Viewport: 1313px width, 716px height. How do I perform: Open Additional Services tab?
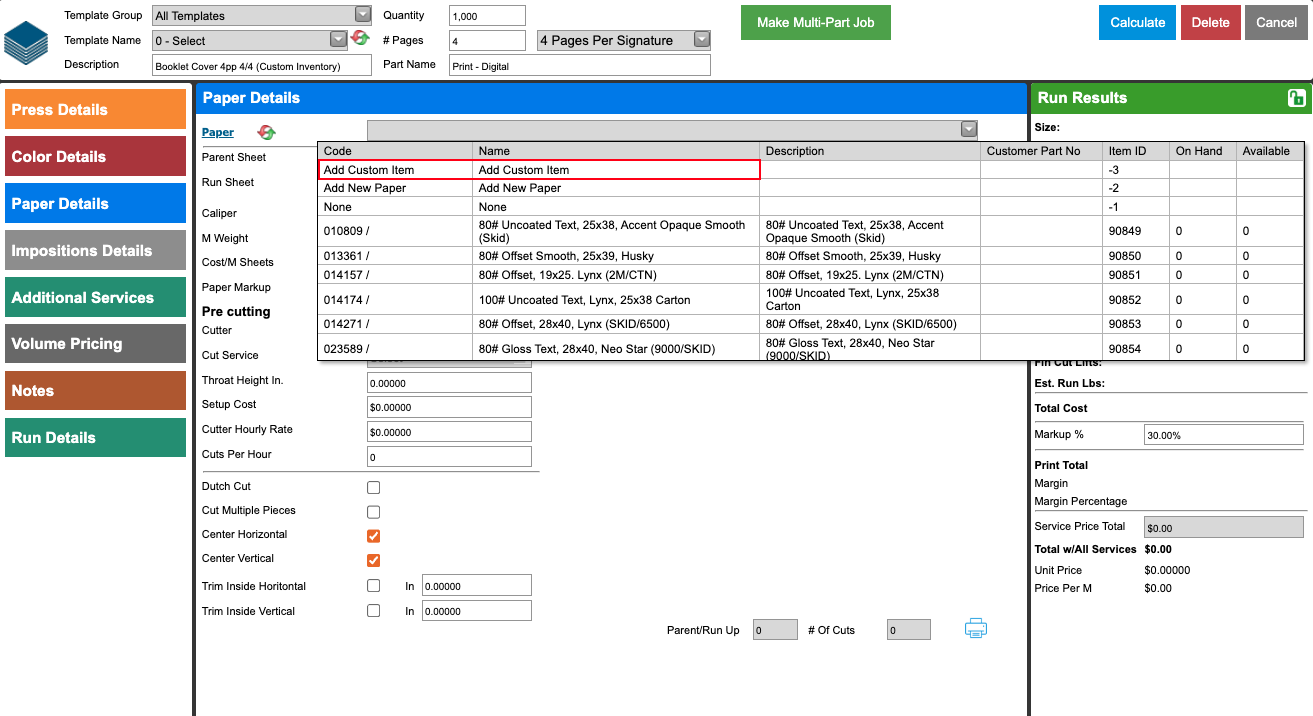pyautogui.click(x=95, y=297)
